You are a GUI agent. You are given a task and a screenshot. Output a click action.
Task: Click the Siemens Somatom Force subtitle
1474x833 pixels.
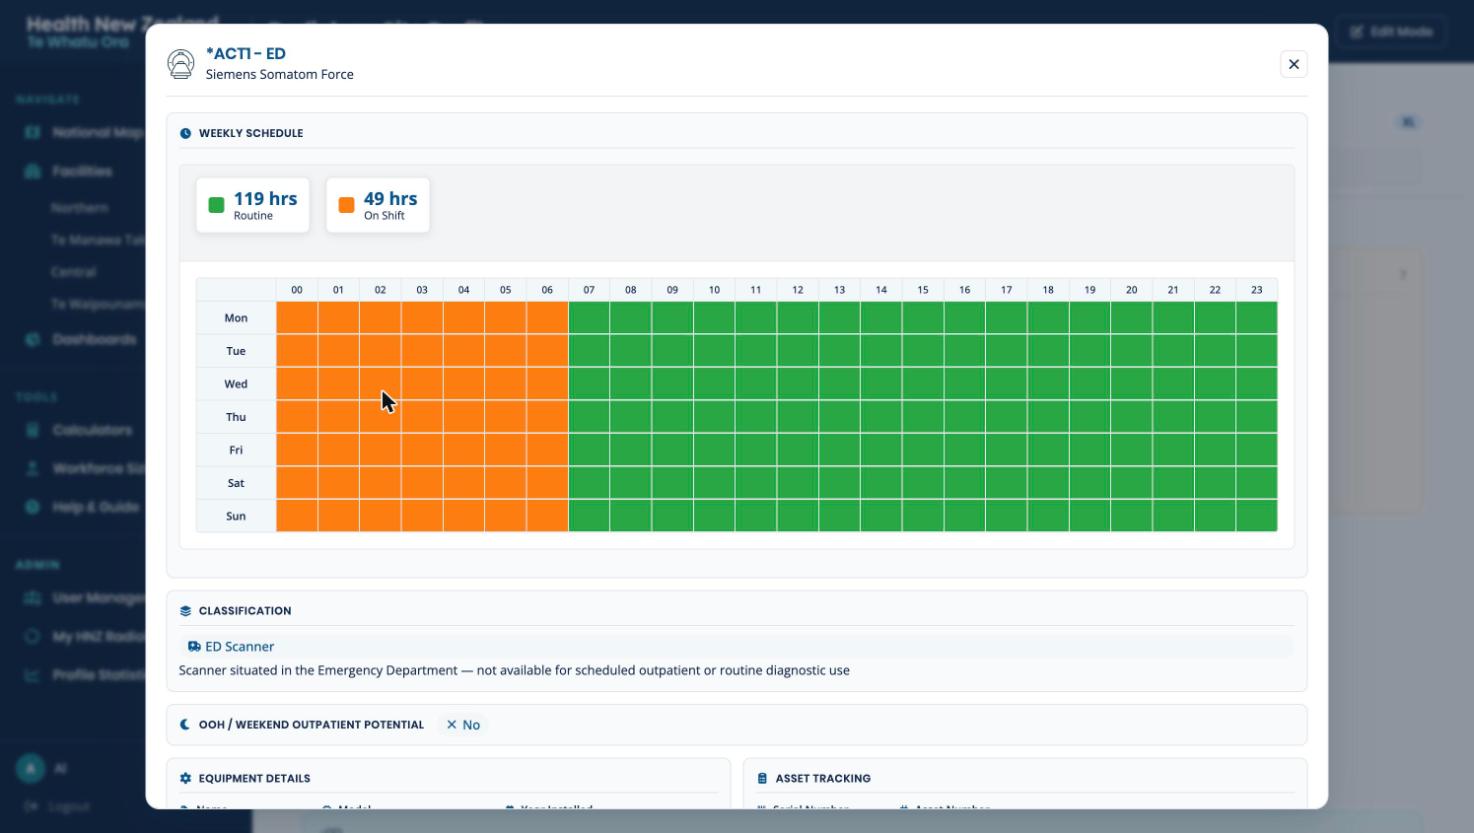pyautogui.click(x=279, y=74)
